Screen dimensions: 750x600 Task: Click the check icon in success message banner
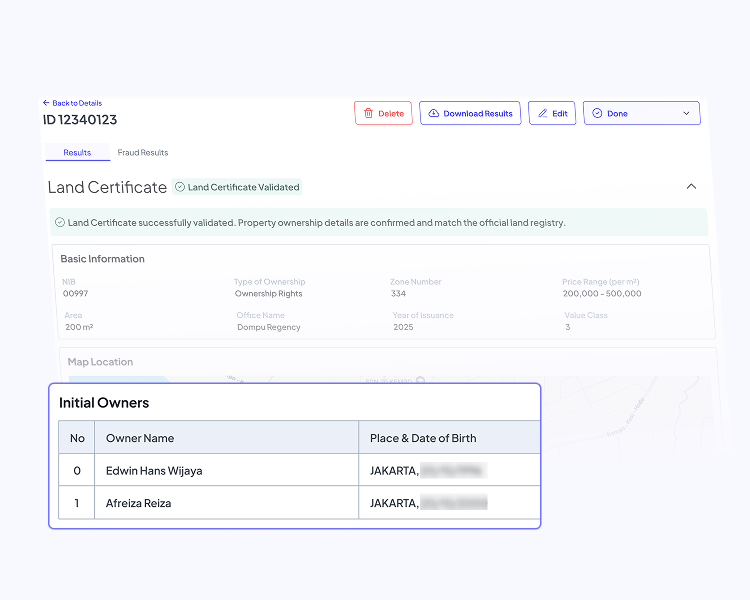point(60,223)
